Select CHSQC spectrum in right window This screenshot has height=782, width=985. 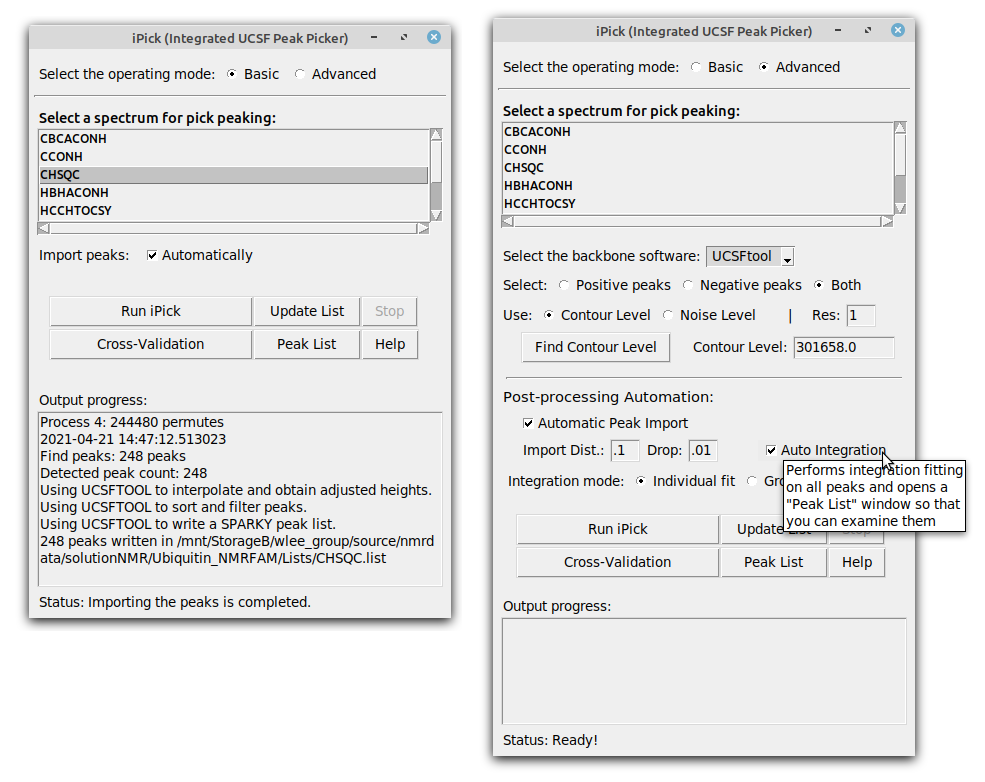click(697, 168)
